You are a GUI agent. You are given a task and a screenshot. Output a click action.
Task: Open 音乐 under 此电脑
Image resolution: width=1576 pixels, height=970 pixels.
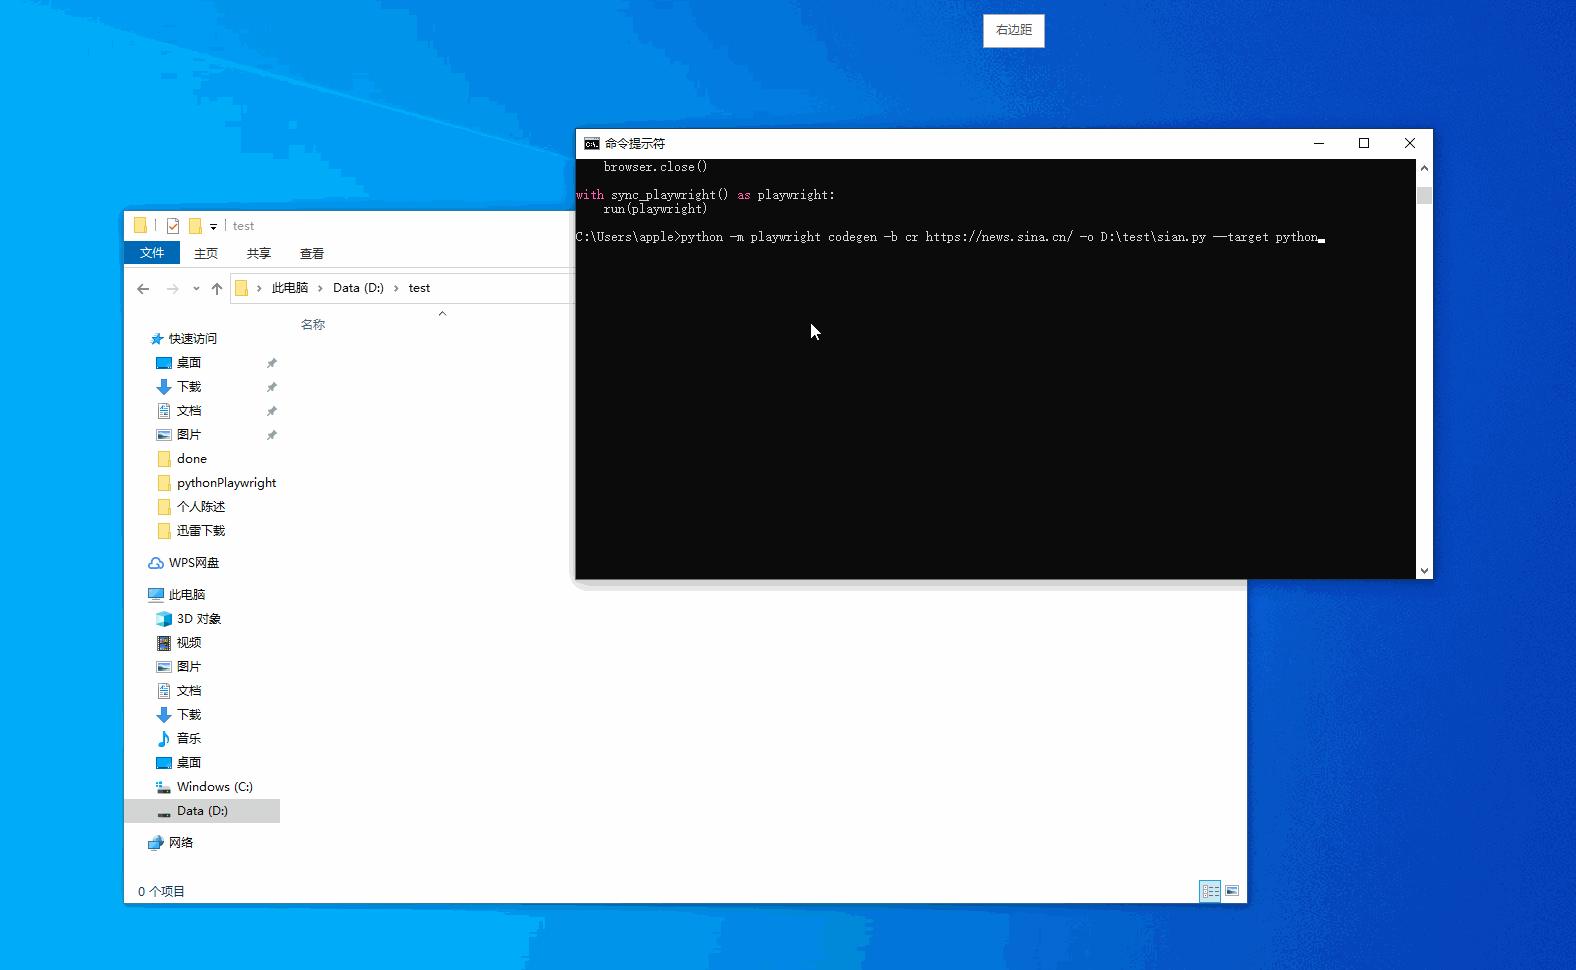click(189, 739)
